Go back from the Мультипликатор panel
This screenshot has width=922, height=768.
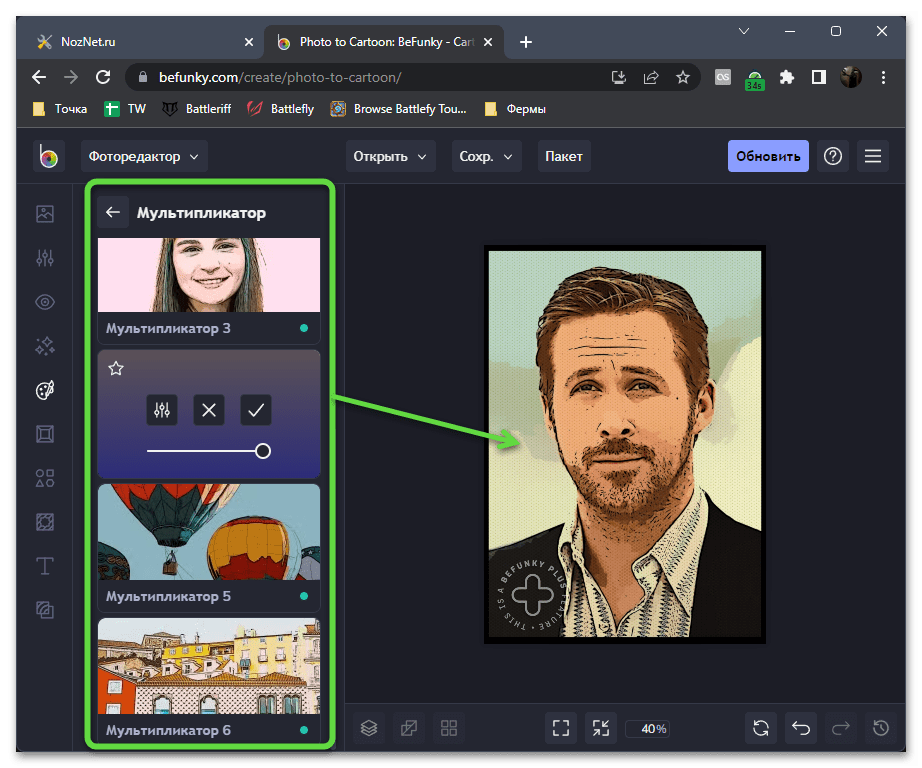pyautogui.click(x=113, y=212)
